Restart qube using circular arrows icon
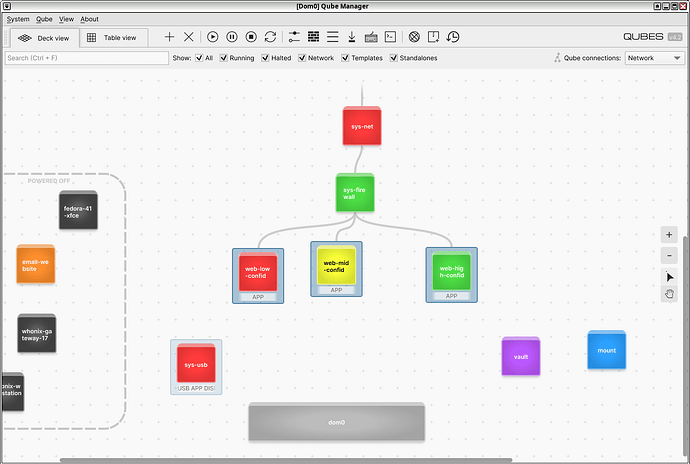Viewport: 690px width, 464px height. [x=270, y=37]
